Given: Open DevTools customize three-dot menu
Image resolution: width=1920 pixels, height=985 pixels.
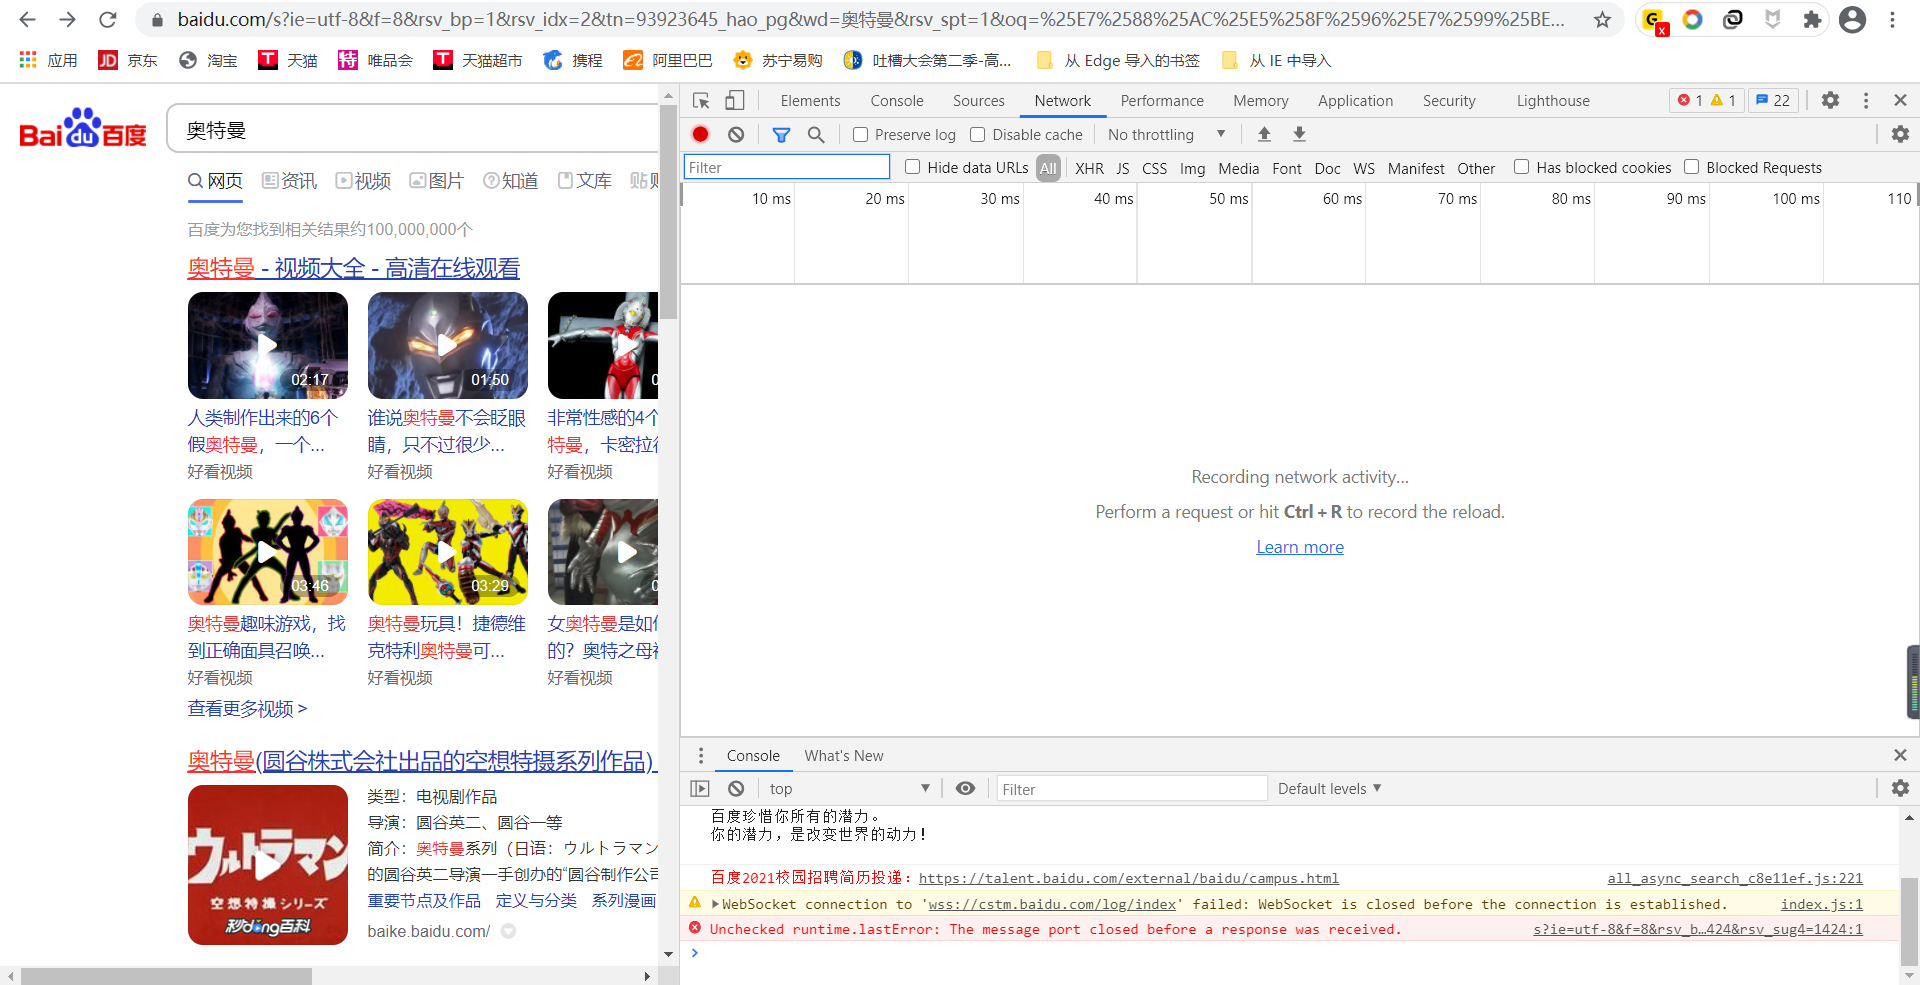Looking at the screenshot, I should [1866, 100].
